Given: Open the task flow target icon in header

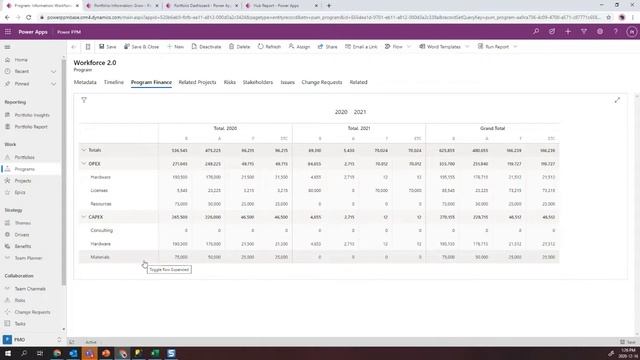Looking at the screenshot, I should tap(552, 31).
